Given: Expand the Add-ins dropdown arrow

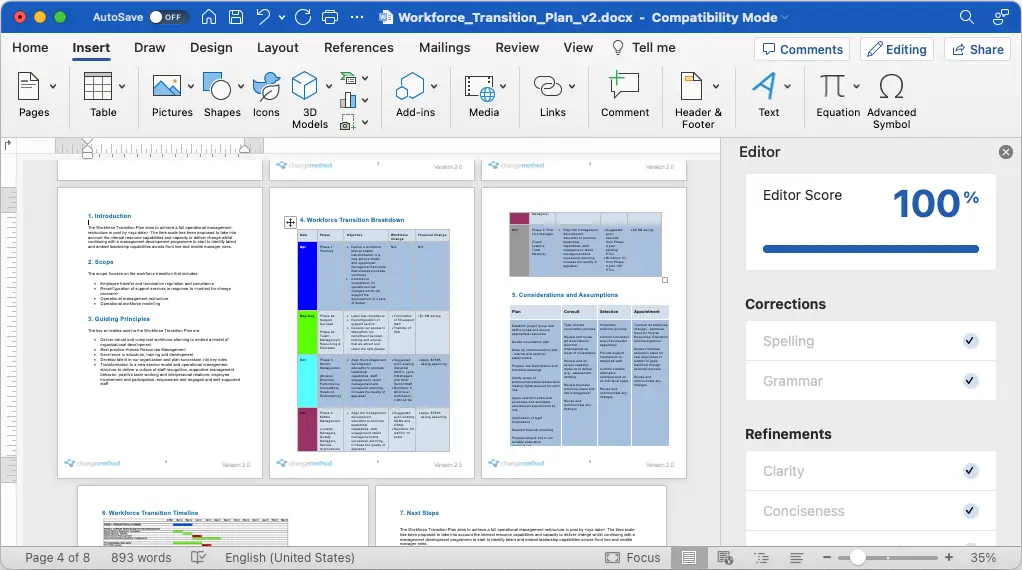Looking at the screenshot, I should (x=434, y=86).
